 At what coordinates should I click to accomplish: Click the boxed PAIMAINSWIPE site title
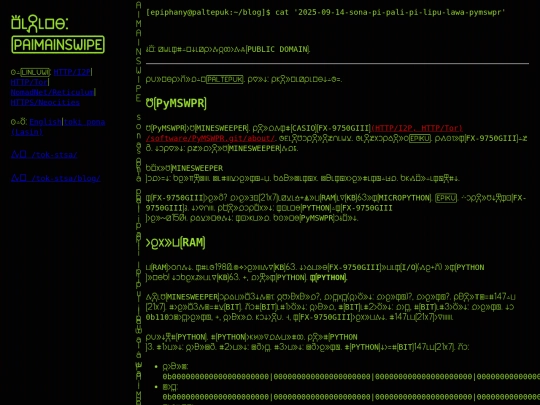point(58,44)
